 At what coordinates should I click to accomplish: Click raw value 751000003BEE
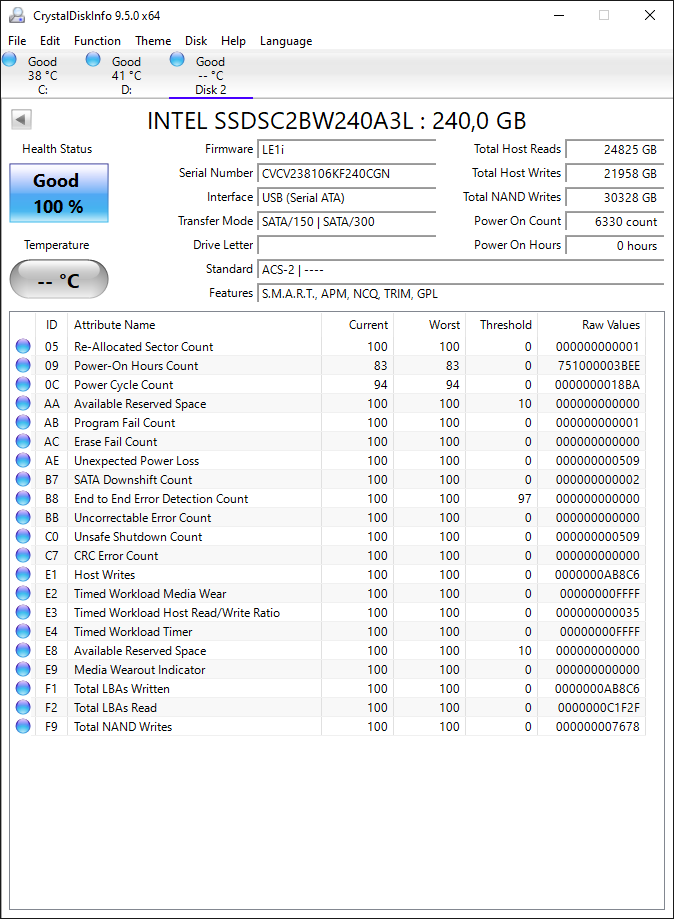pos(598,366)
